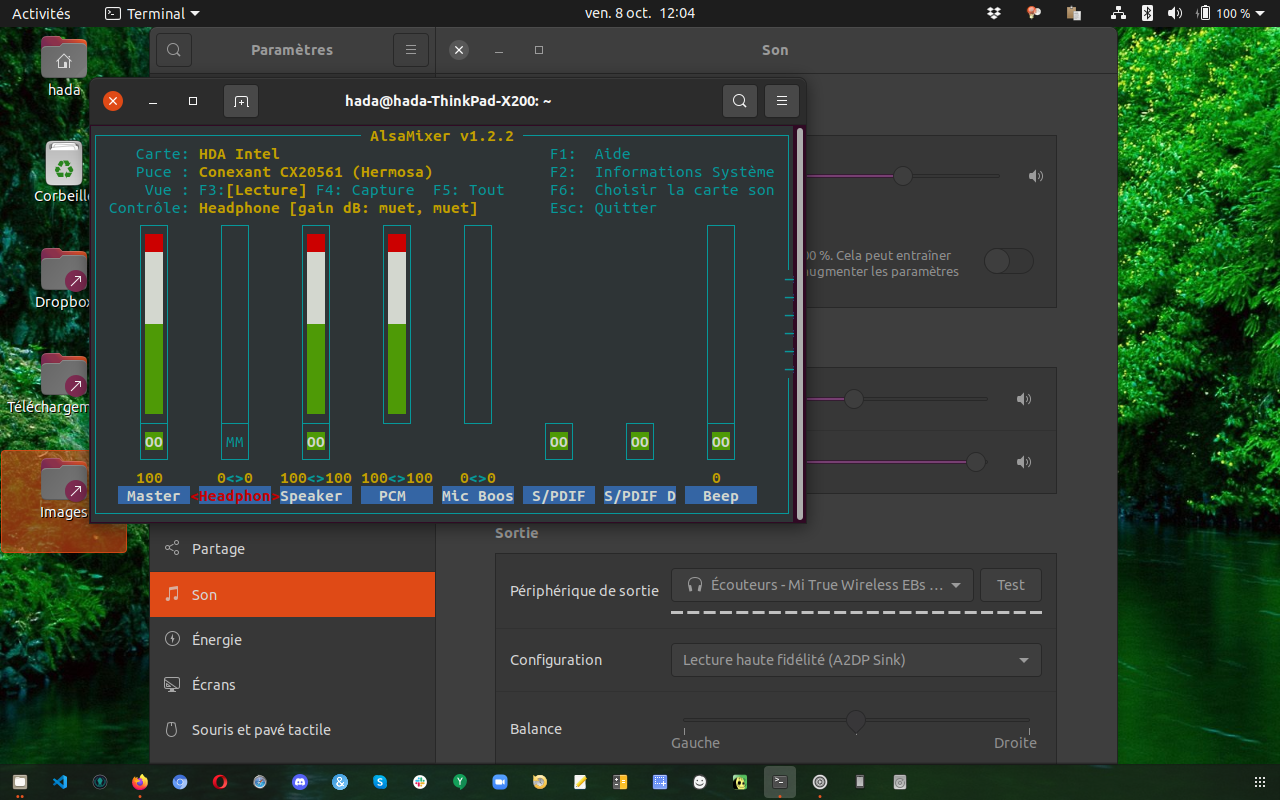Open Visual Studio Code from dock
This screenshot has height=800, width=1280.
click(x=60, y=782)
